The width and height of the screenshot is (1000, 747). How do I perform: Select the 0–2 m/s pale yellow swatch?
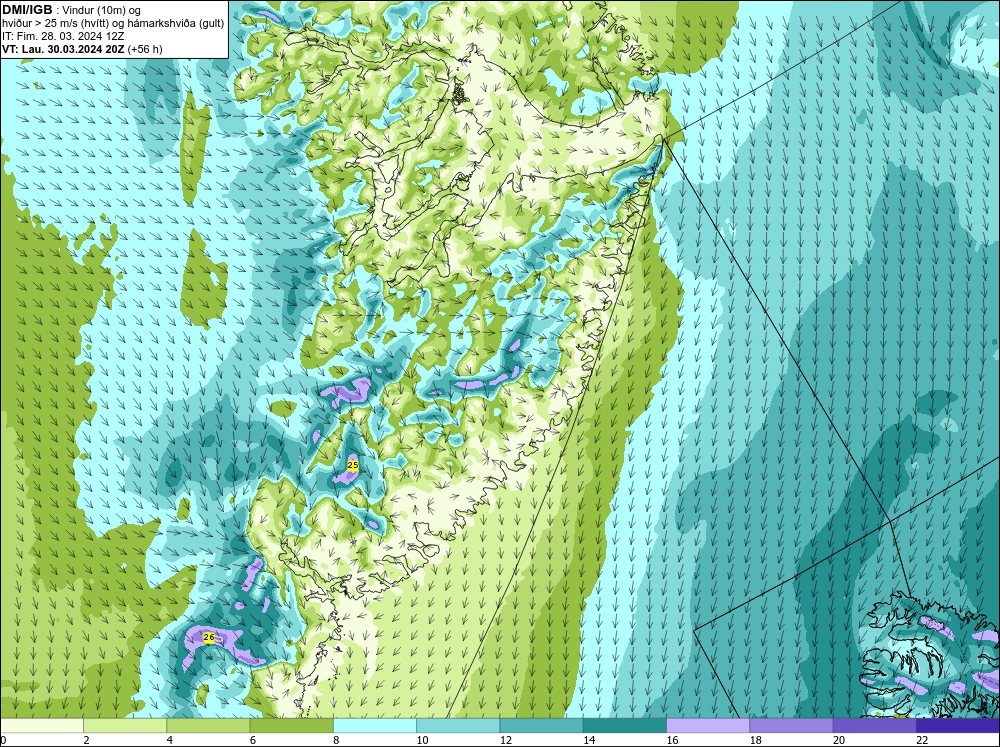(41, 726)
